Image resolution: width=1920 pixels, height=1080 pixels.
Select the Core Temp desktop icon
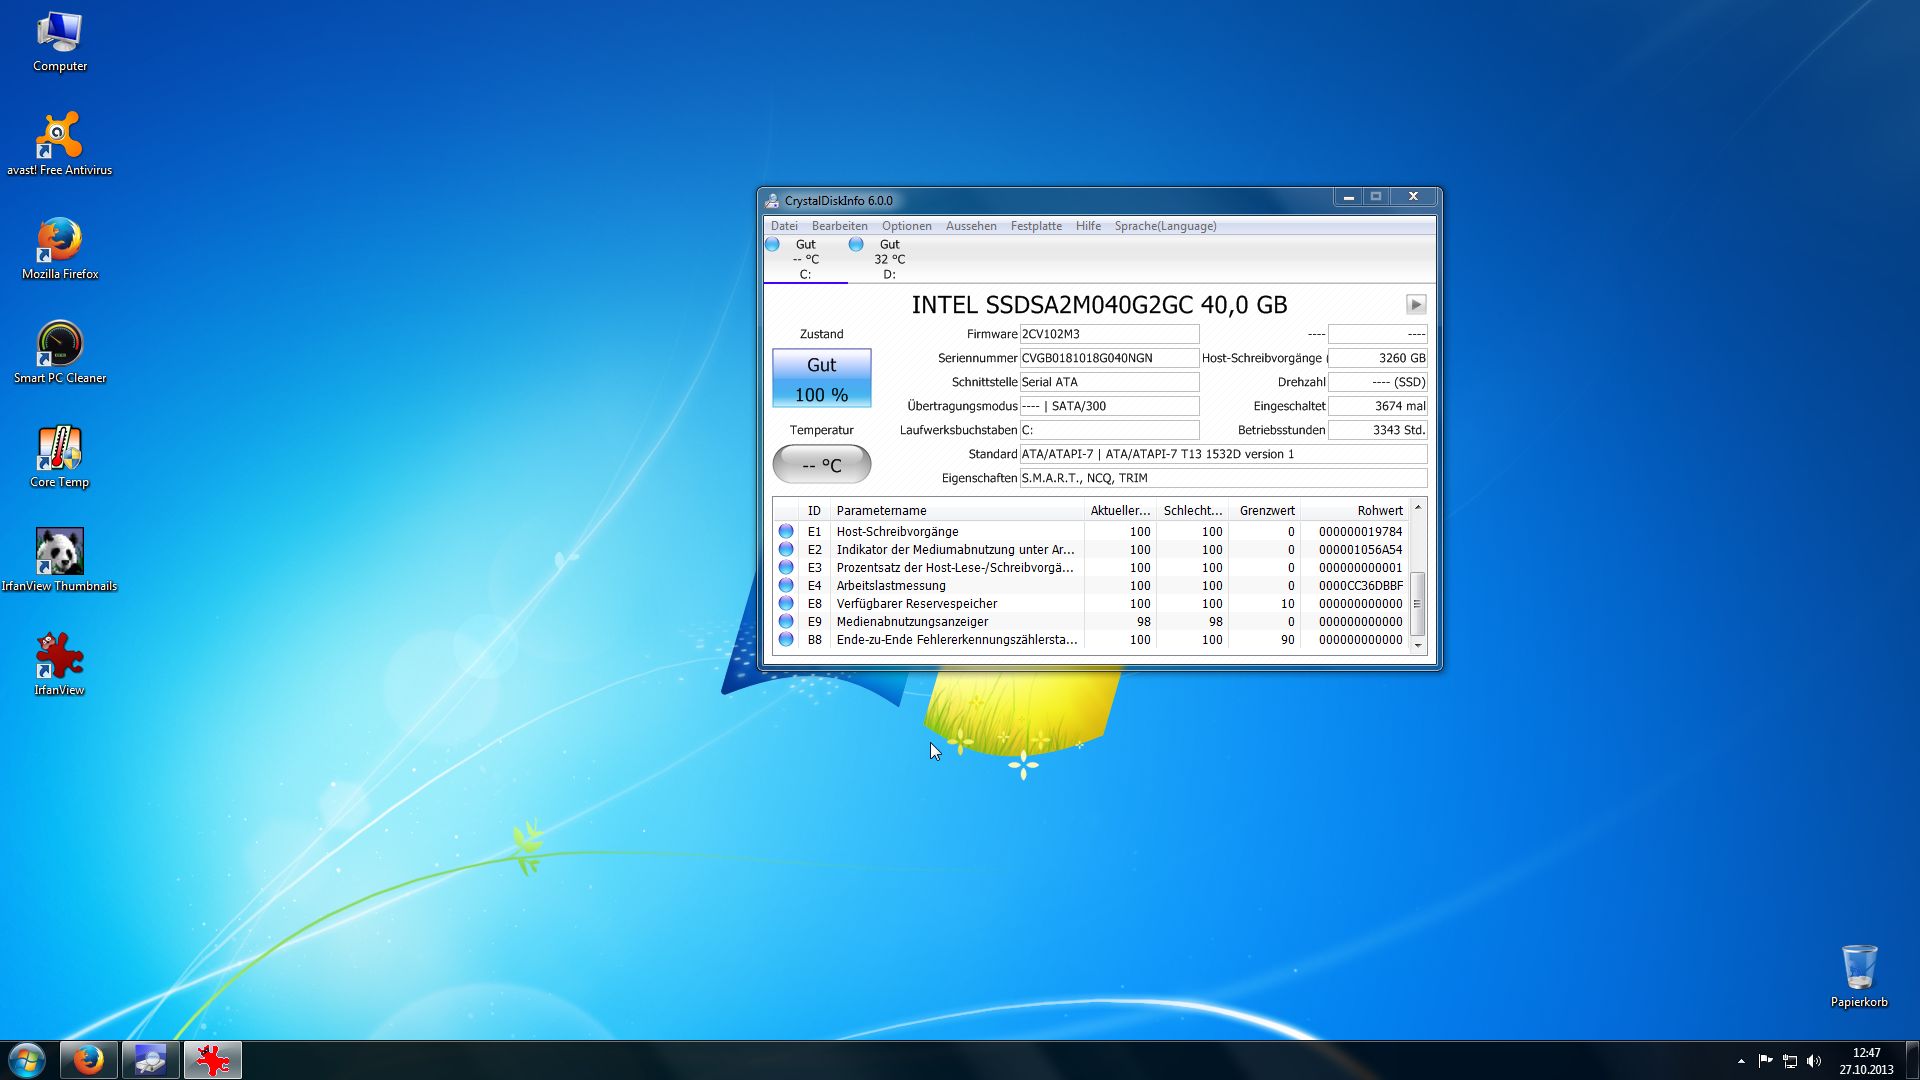60,456
